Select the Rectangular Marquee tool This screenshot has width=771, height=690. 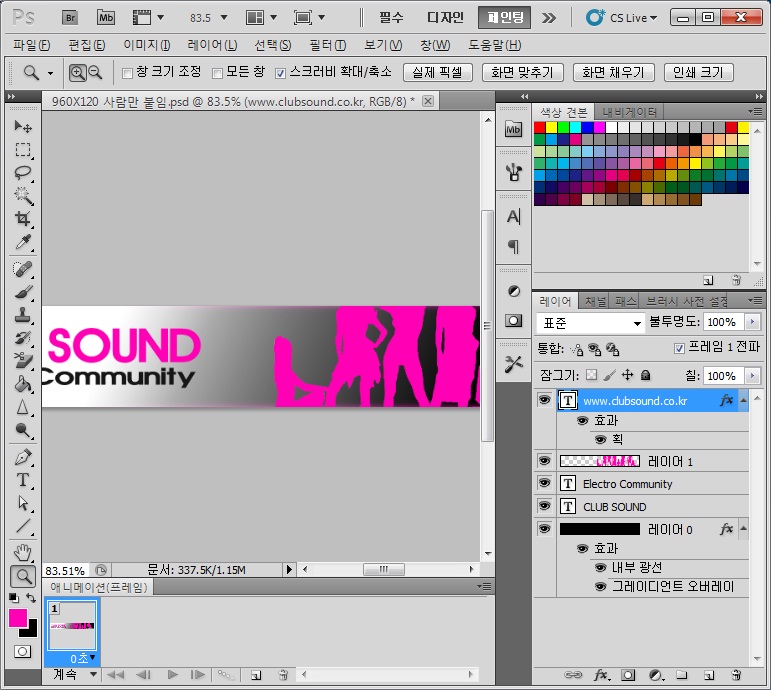(x=23, y=150)
